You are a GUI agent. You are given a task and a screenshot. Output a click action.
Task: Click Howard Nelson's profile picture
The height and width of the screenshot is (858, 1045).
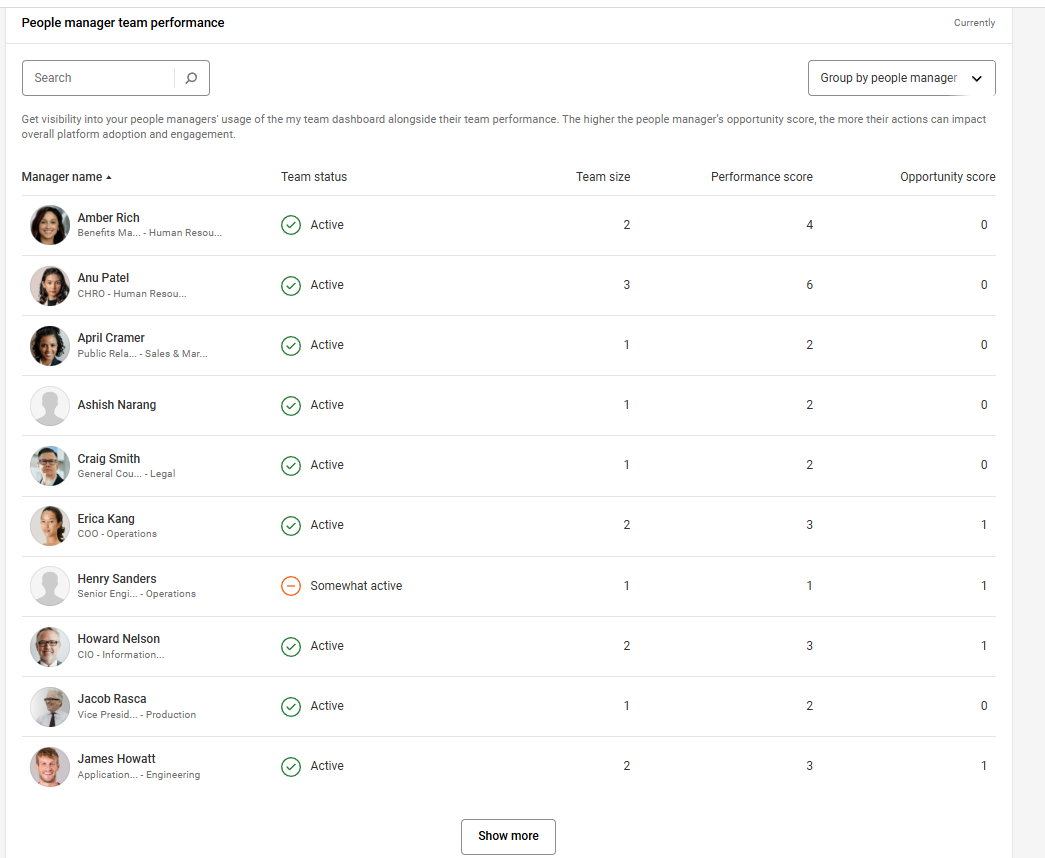(50, 646)
